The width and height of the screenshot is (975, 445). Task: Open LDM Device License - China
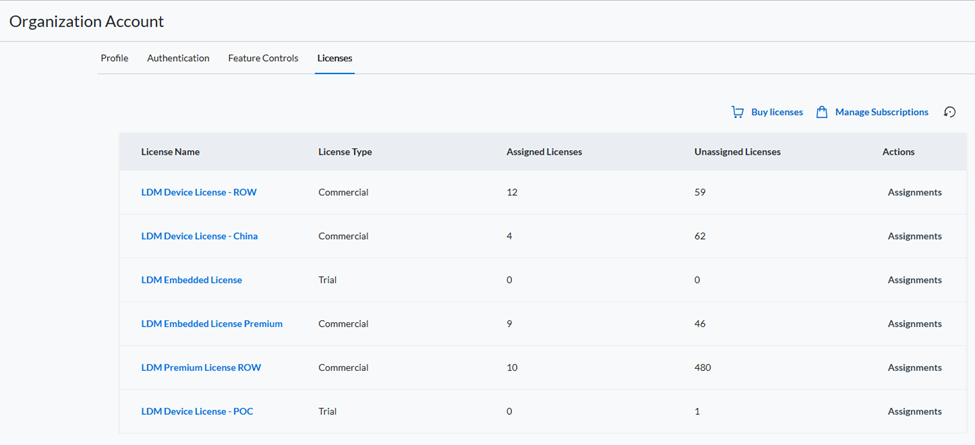tap(200, 236)
